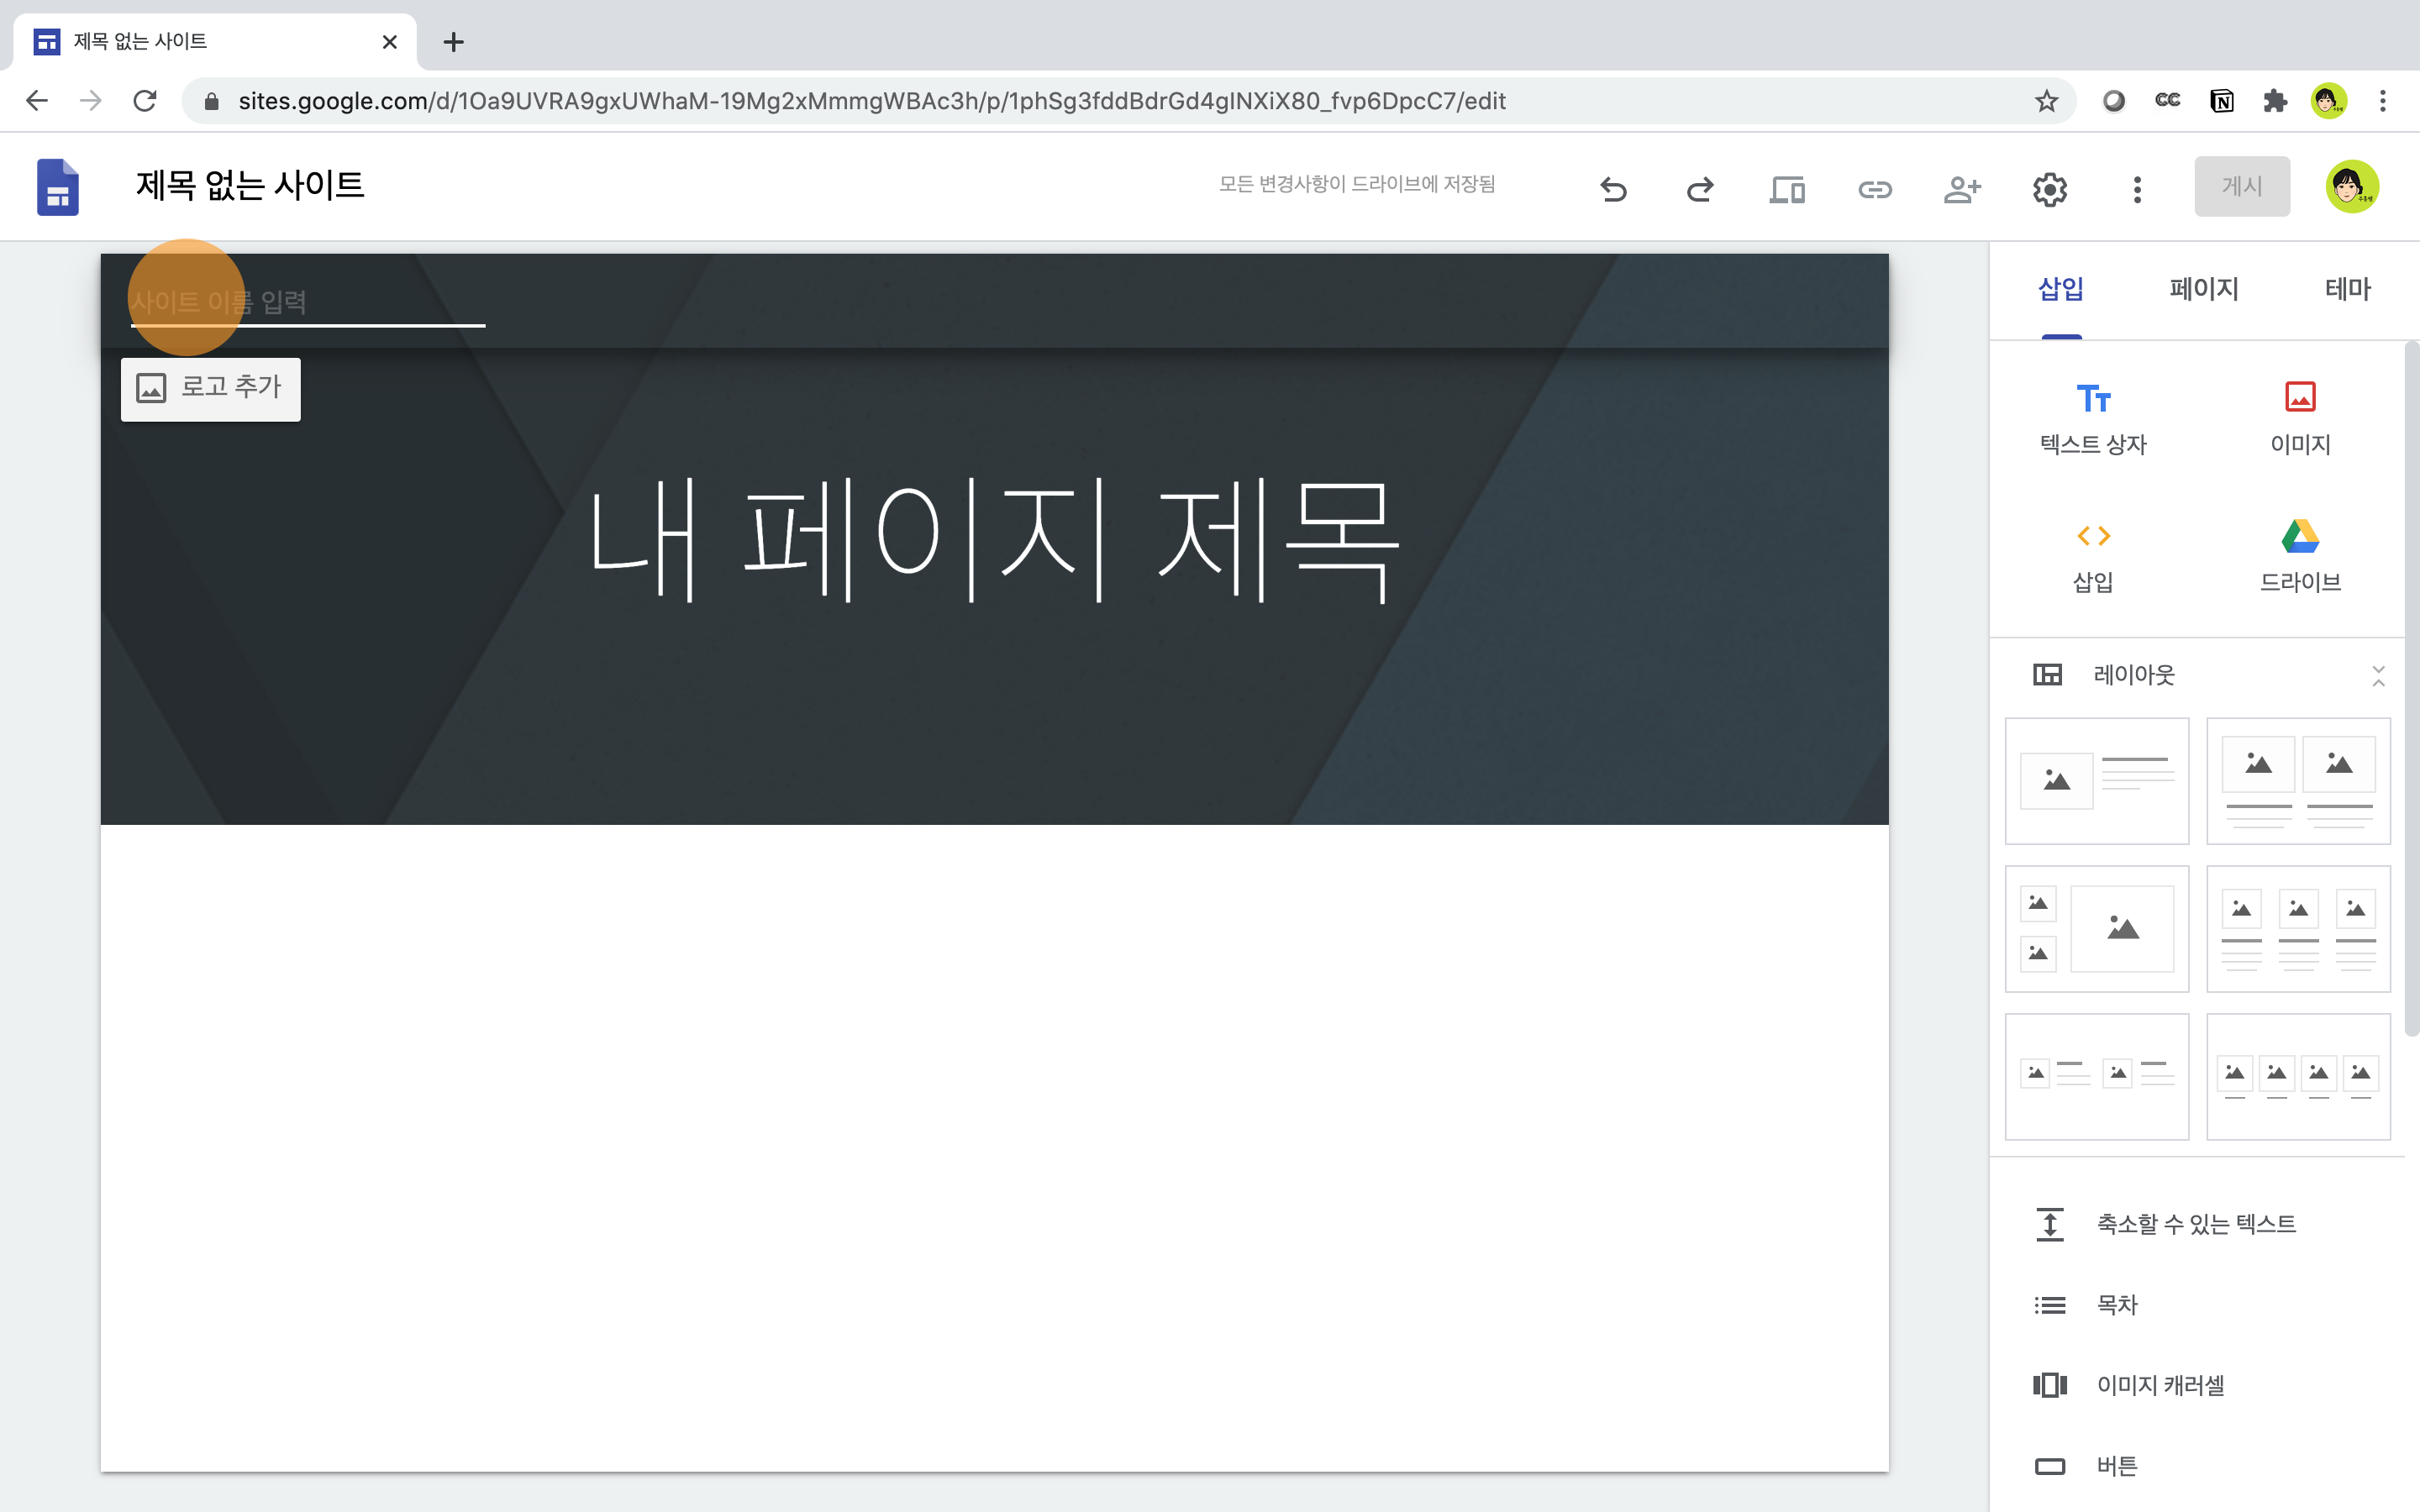The height and width of the screenshot is (1512, 2420).
Task: Open site settings gear icon
Action: click(2049, 188)
